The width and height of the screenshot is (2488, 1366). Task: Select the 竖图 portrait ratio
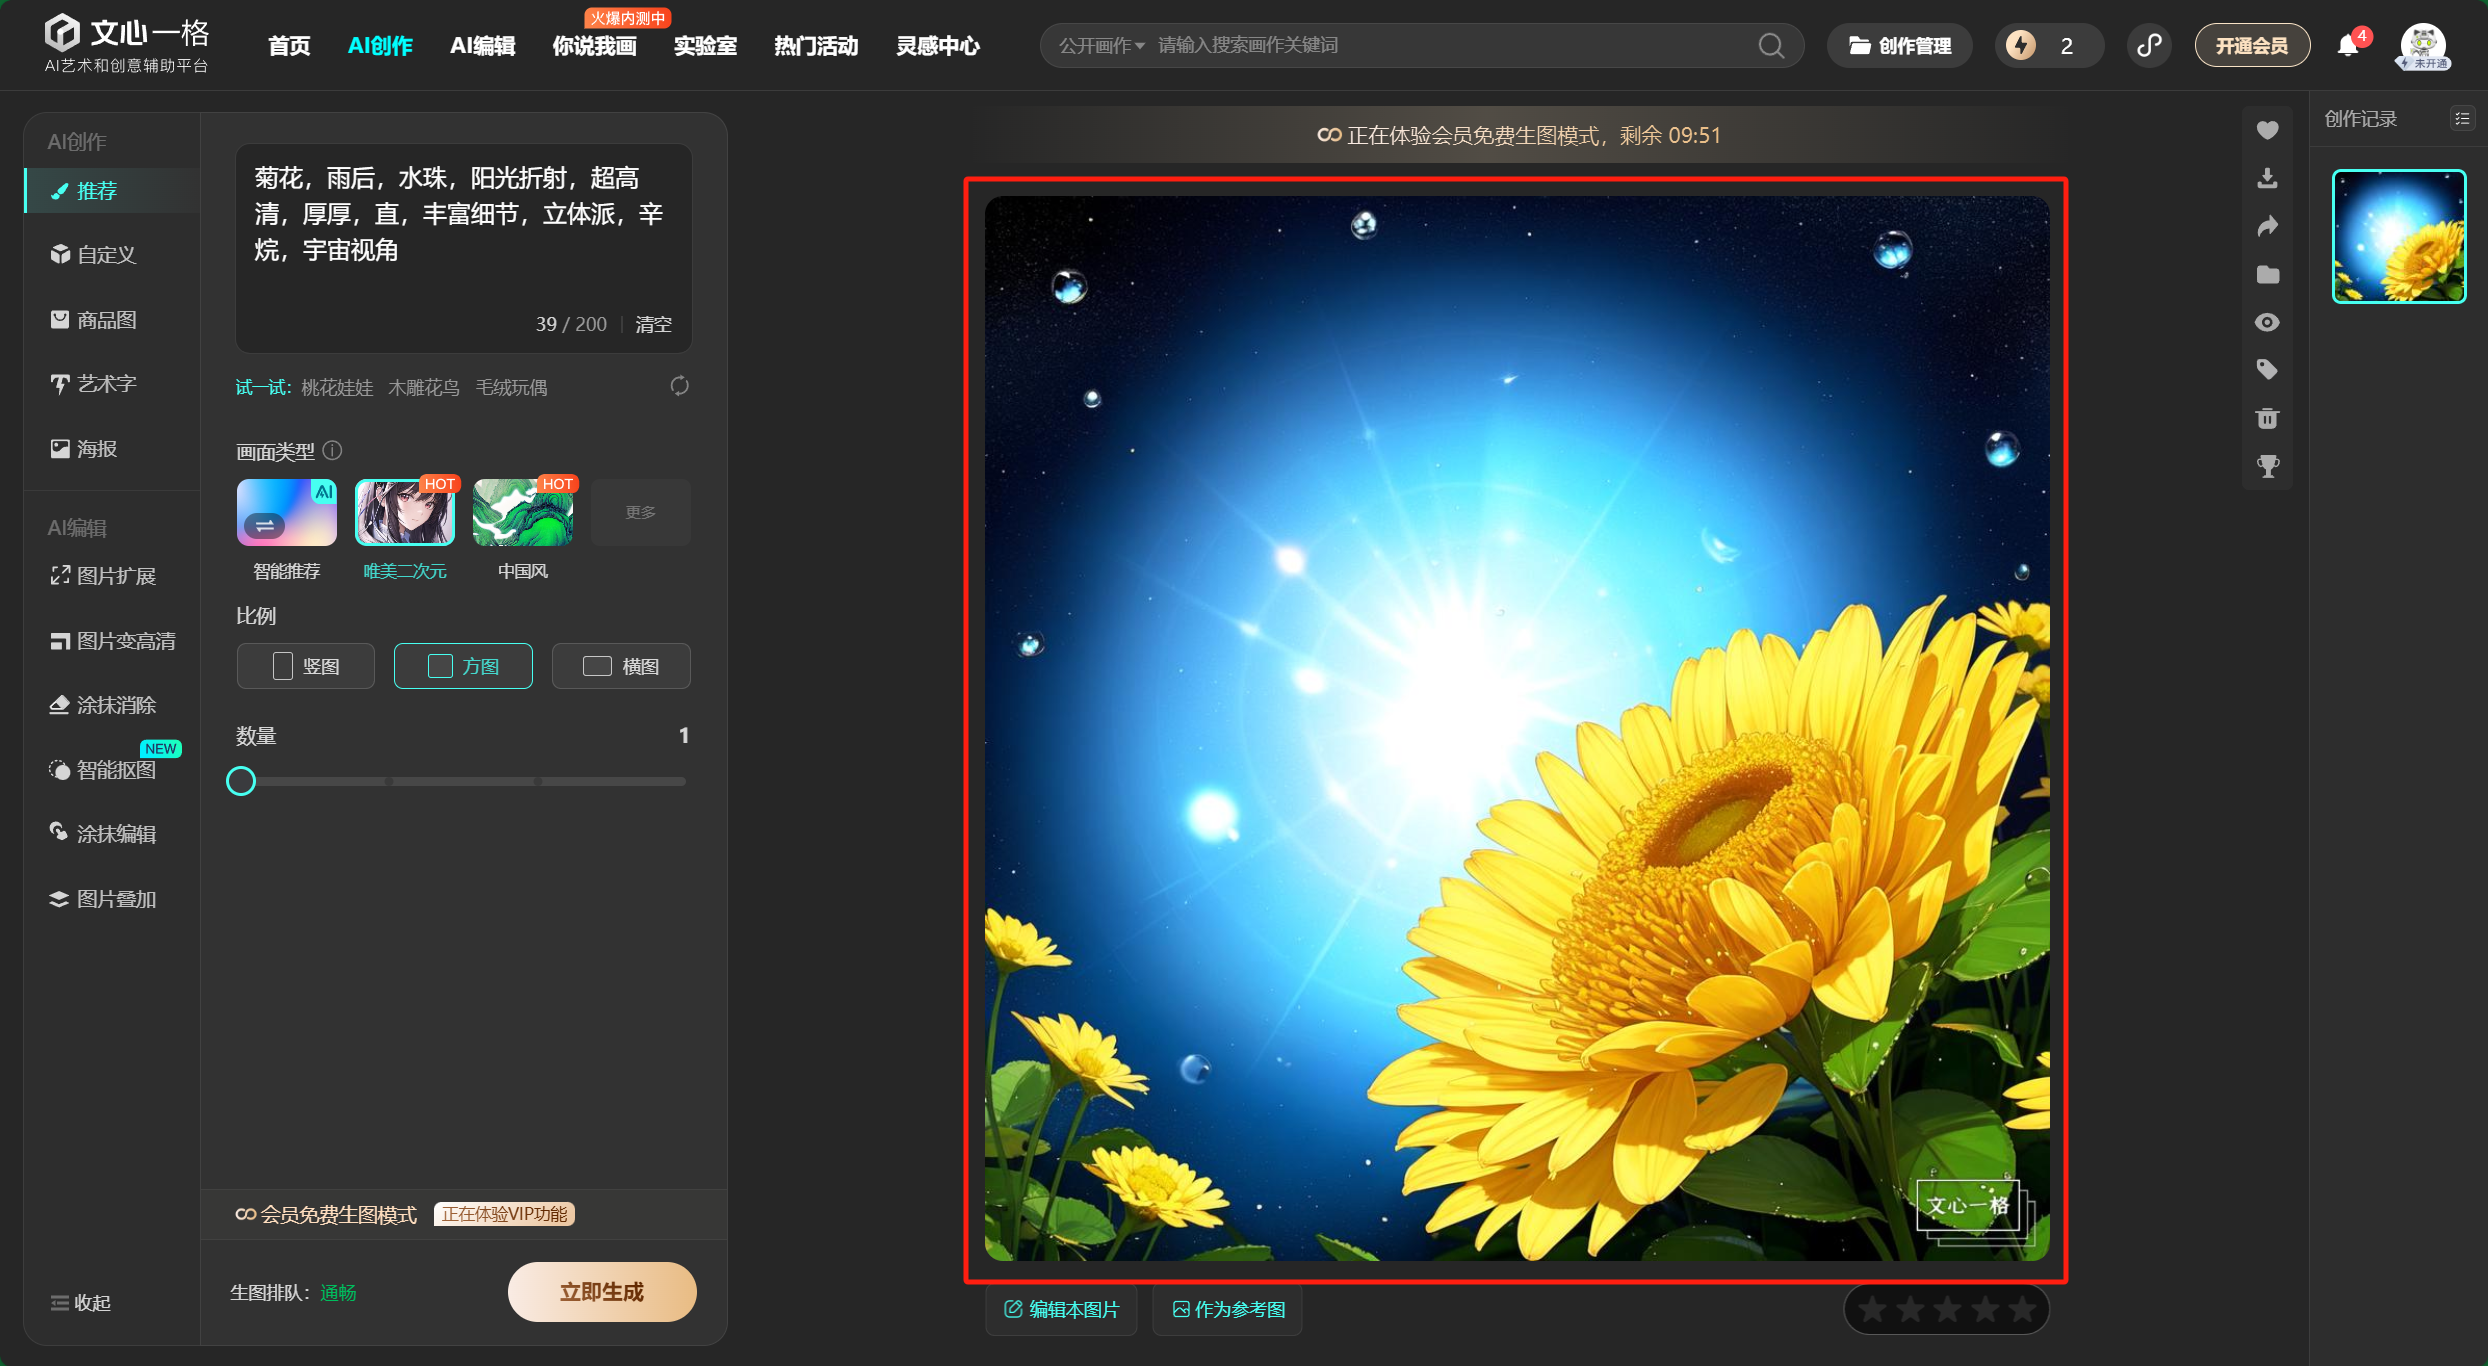click(x=306, y=666)
